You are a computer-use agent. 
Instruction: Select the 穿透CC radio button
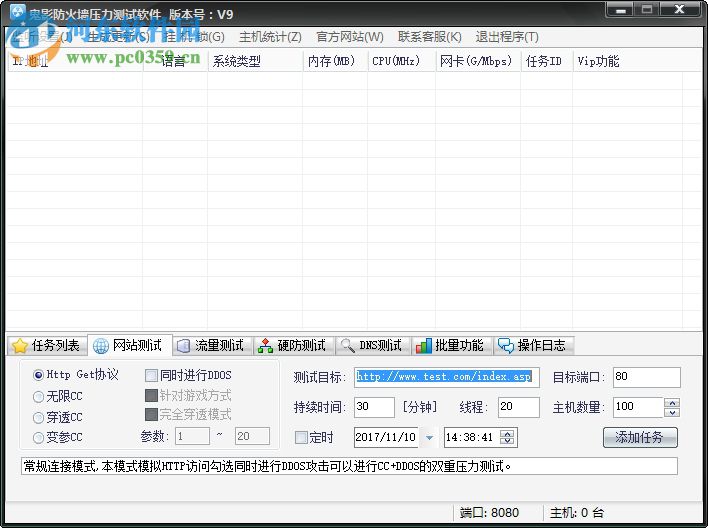coord(38,417)
